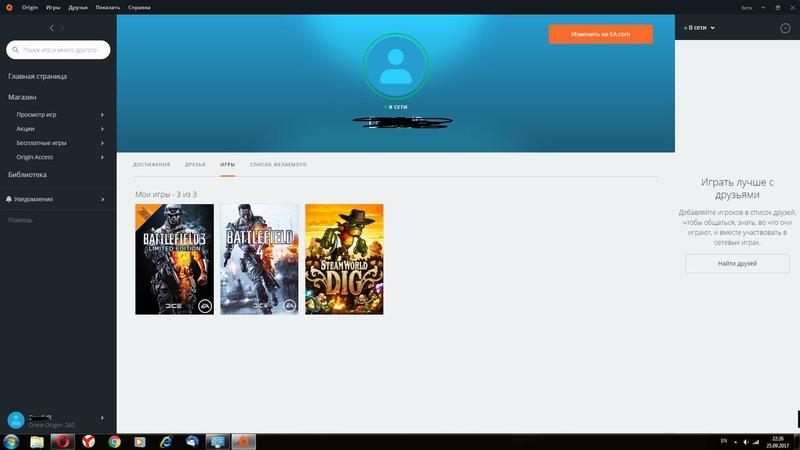Click Изменить на EA.com button
This screenshot has width=800, height=450.
point(601,34)
